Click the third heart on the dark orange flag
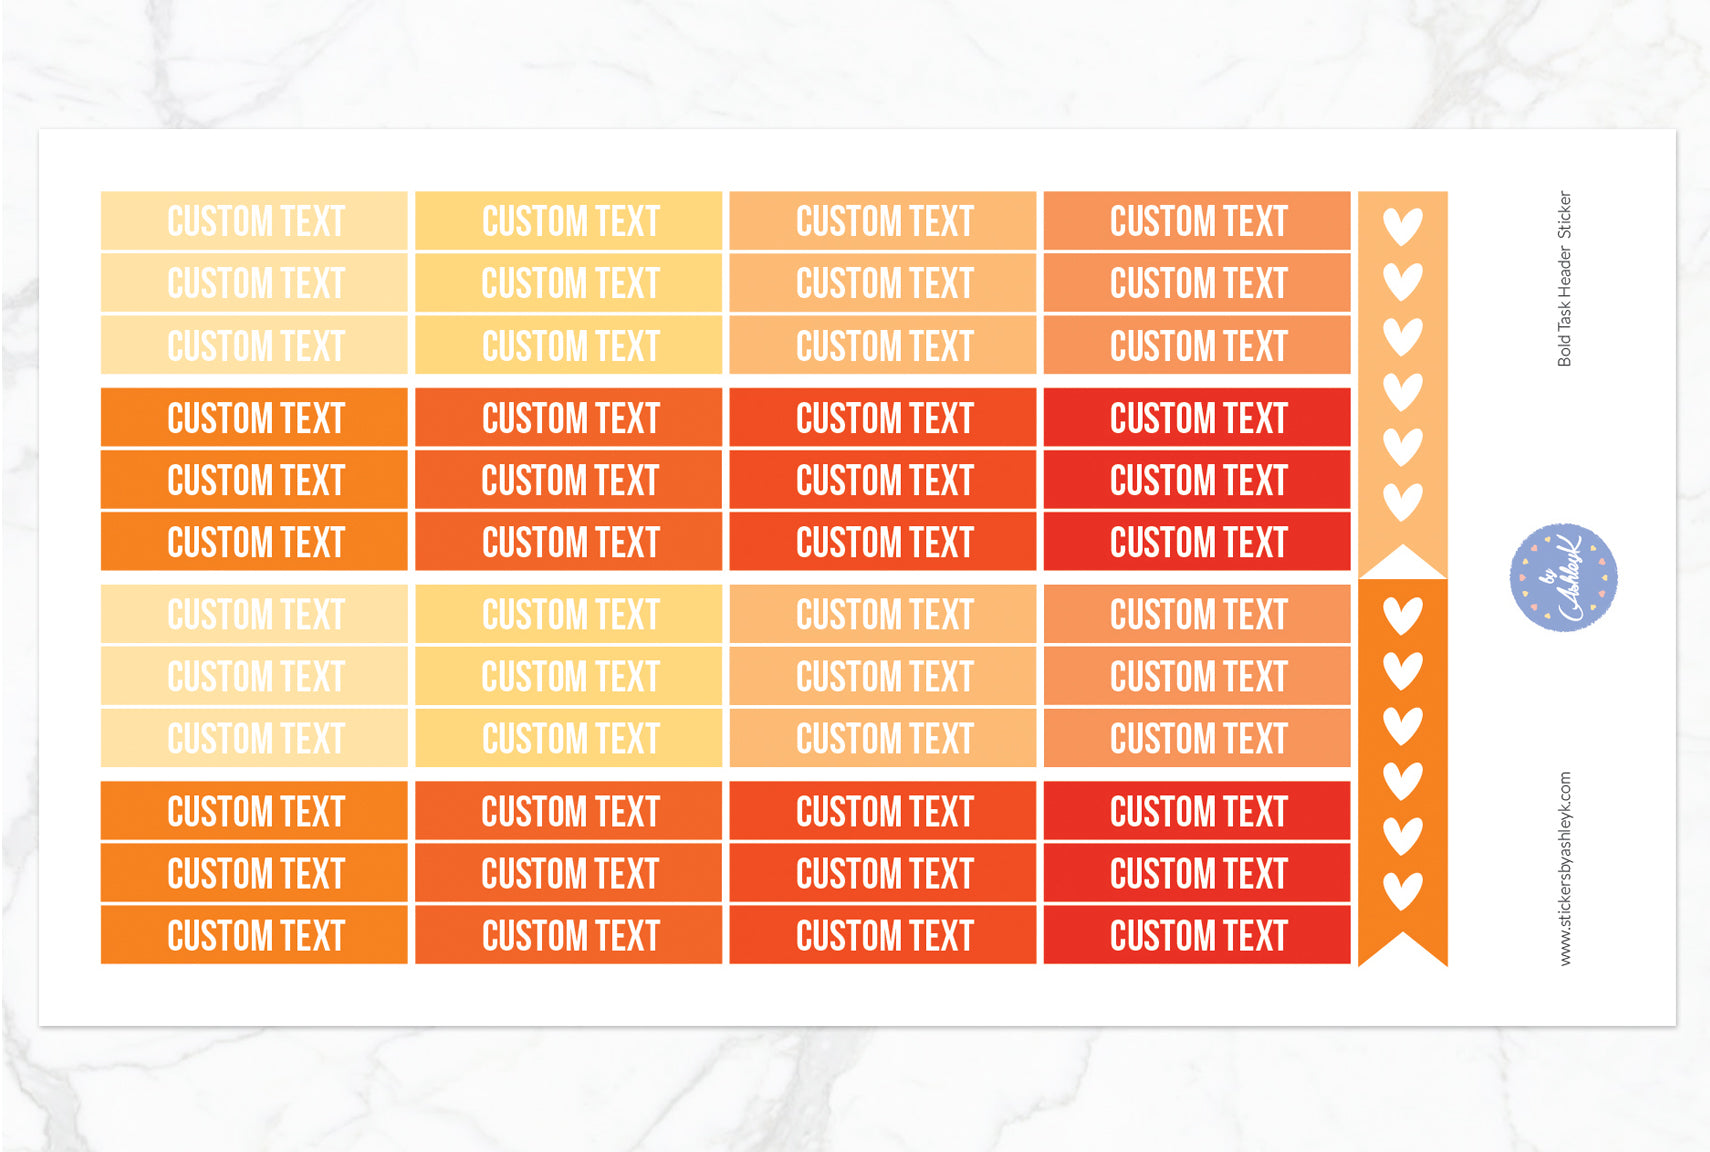1710x1152 pixels. tap(1402, 725)
